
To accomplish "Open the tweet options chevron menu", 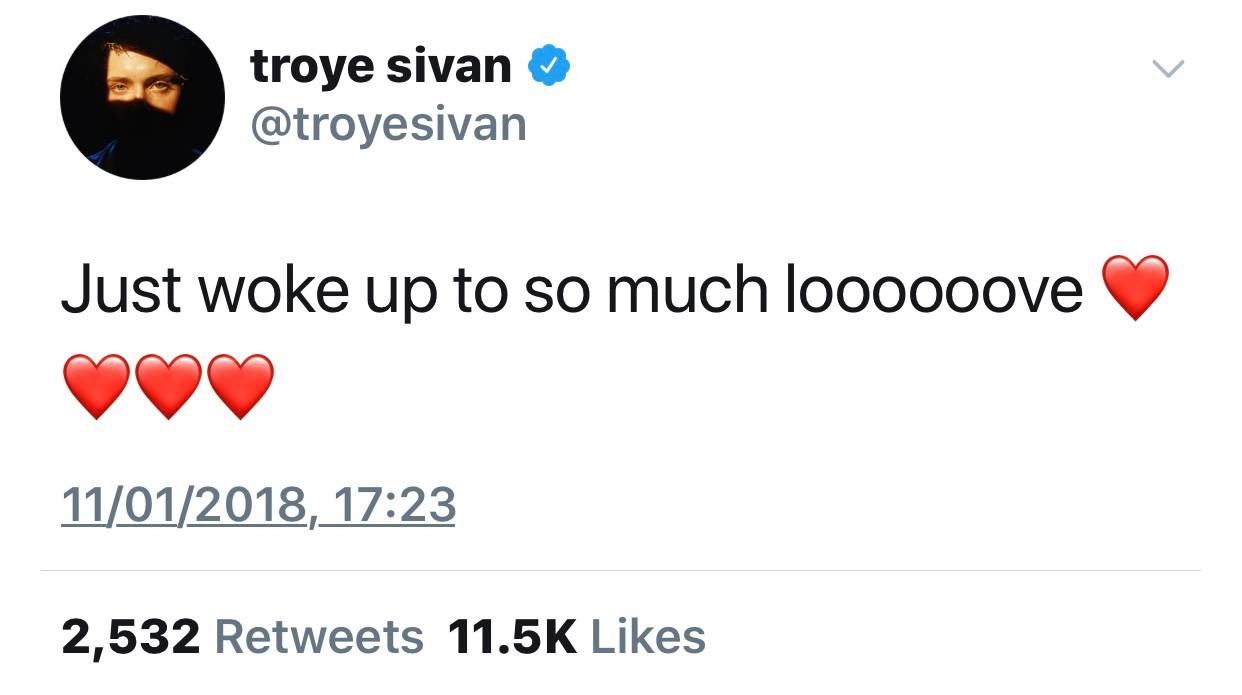I will pyautogui.click(x=1167, y=69).
